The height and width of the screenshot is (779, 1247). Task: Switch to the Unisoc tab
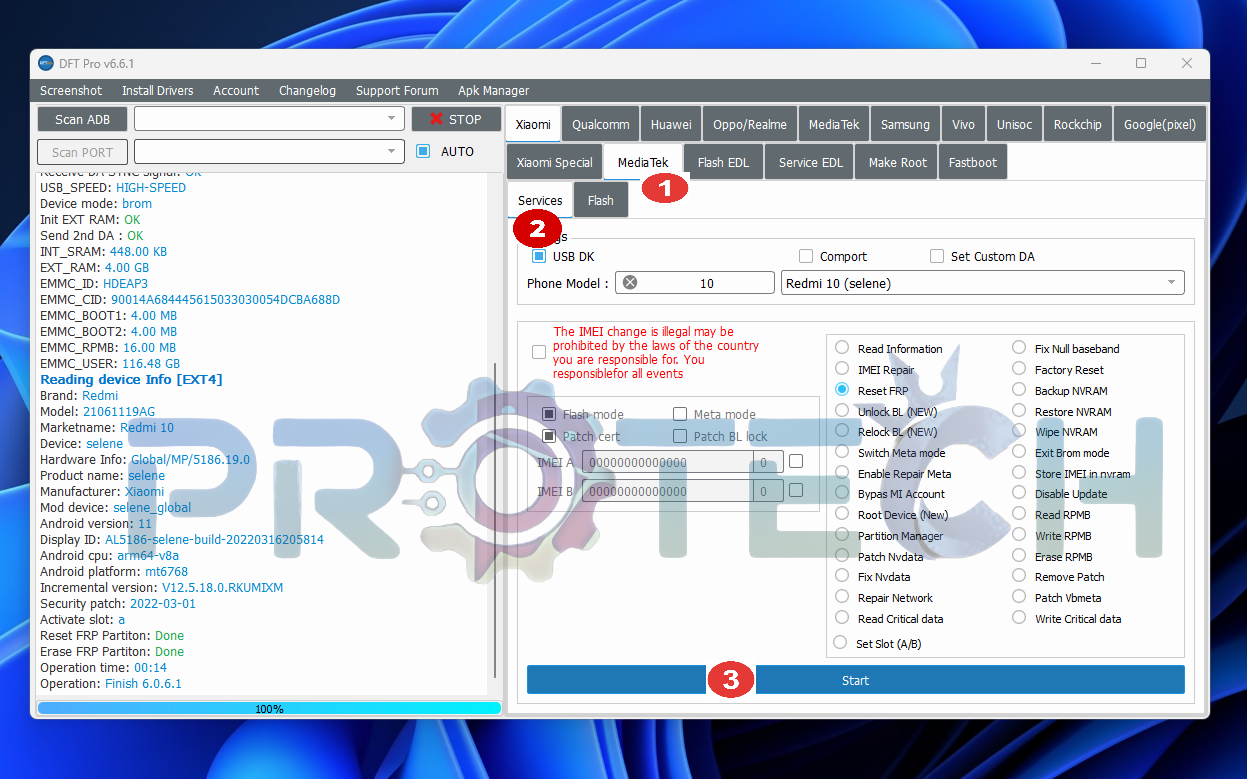1014,124
